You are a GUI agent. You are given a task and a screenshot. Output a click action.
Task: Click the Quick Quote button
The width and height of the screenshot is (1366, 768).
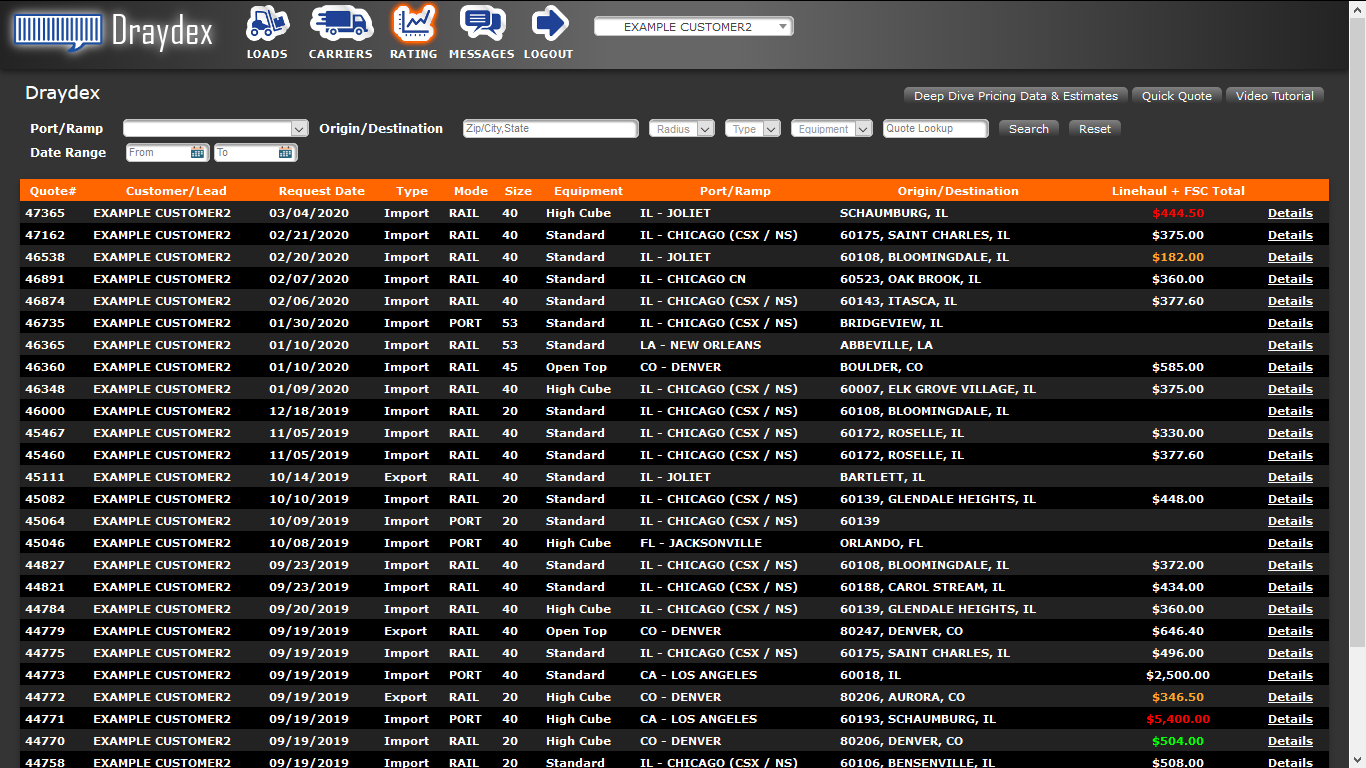click(1177, 96)
